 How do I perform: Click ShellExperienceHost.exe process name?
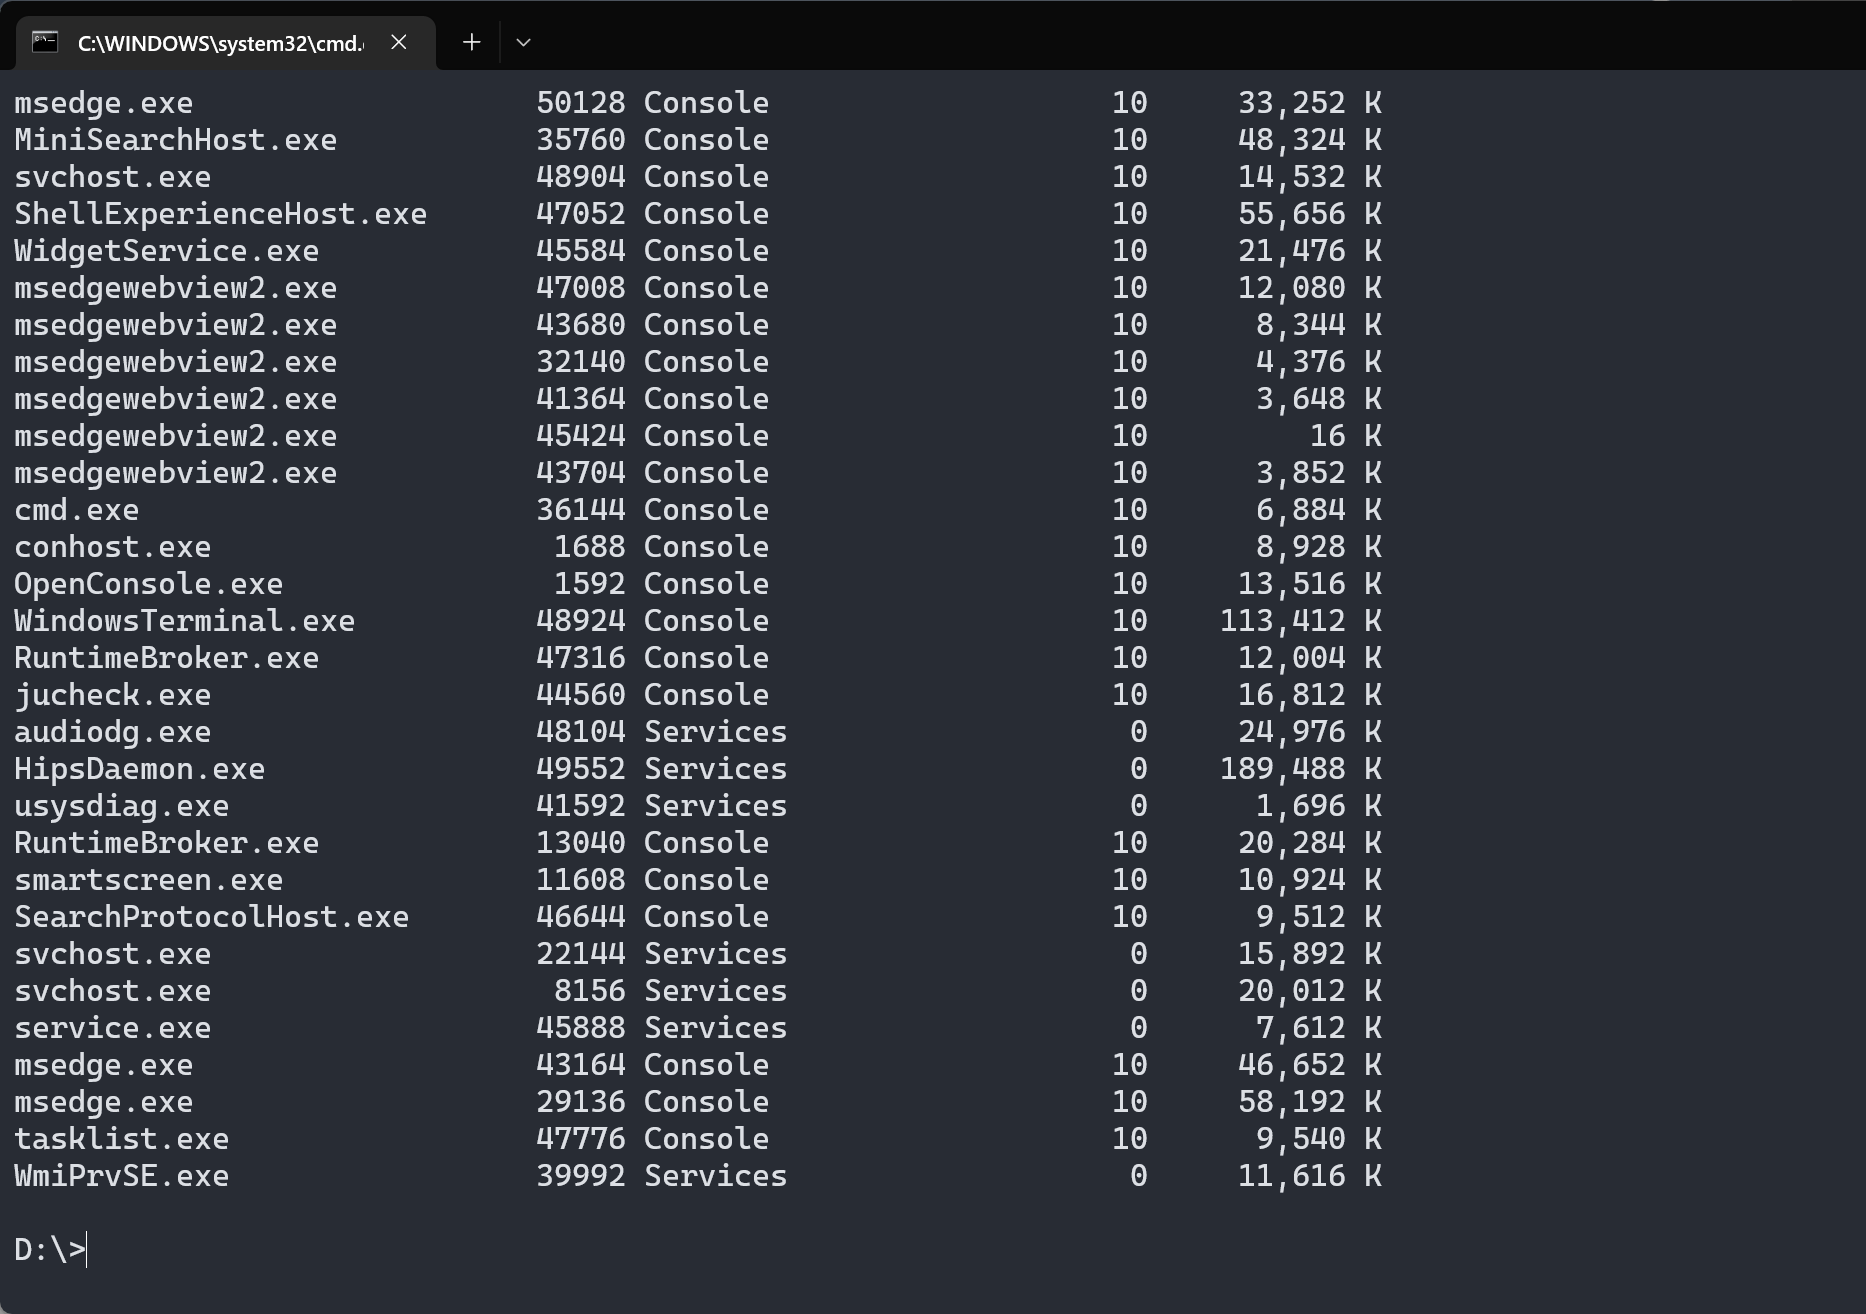pos(221,214)
